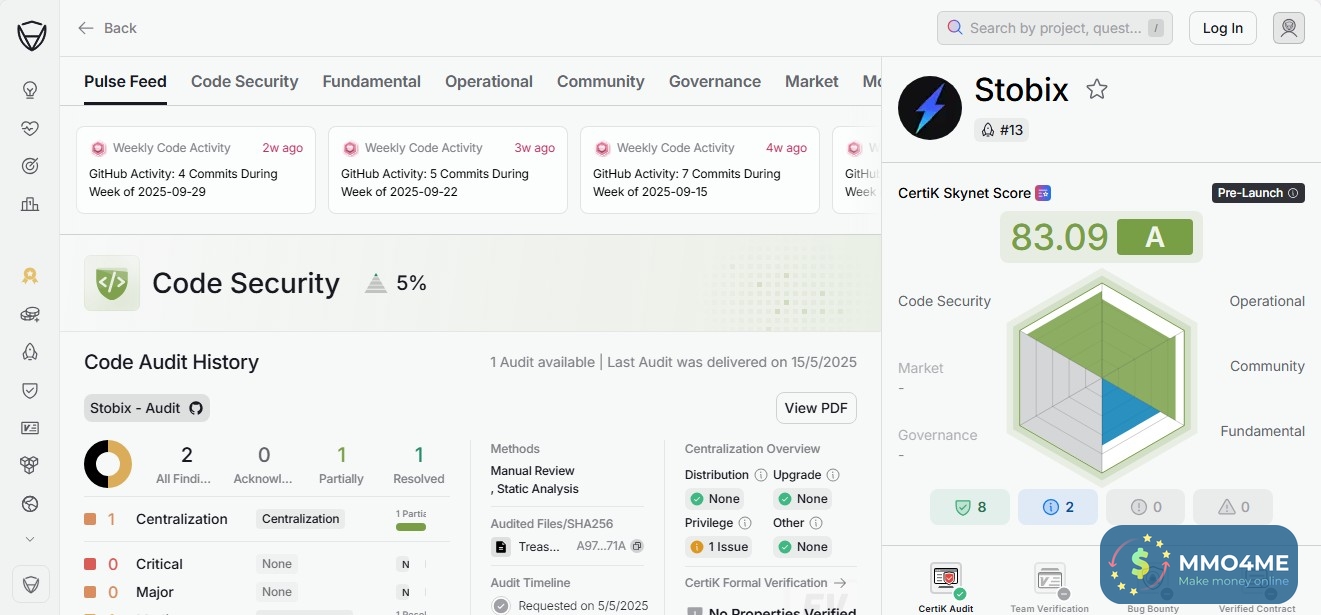Image resolution: width=1321 pixels, height=615 pixels.
Task: Open the 5 Commits week 2025-09-22 card
Action: click(x=448, y=170)
